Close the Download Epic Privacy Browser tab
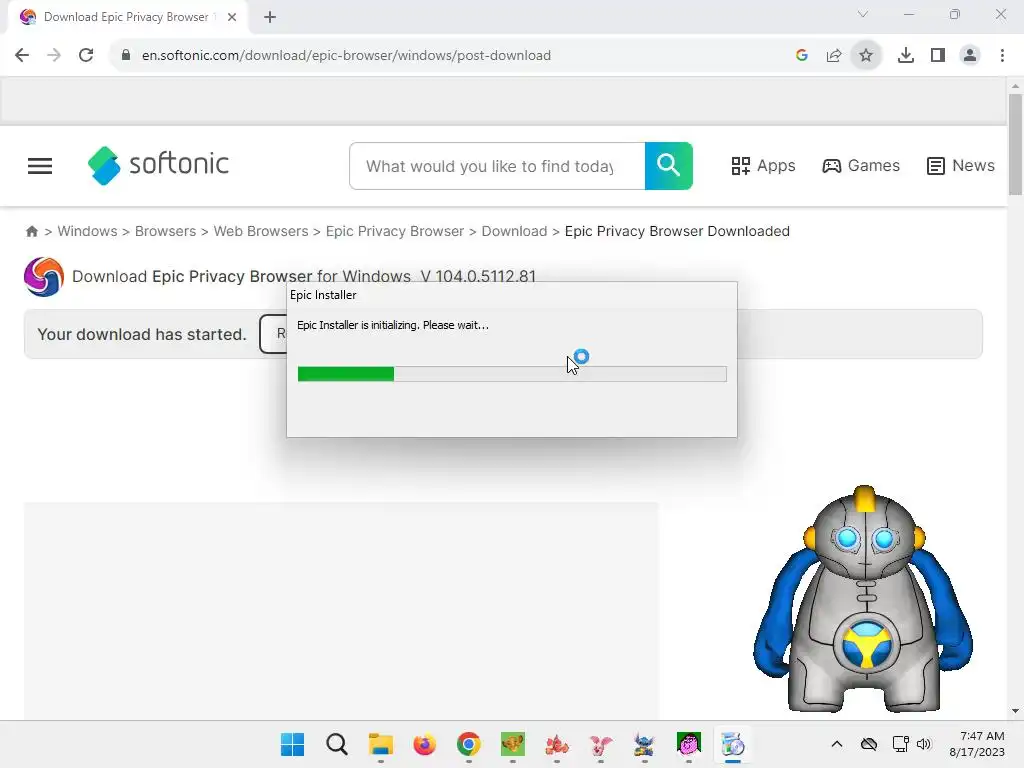Screen dimensions: 1024x768 (232, 17)
